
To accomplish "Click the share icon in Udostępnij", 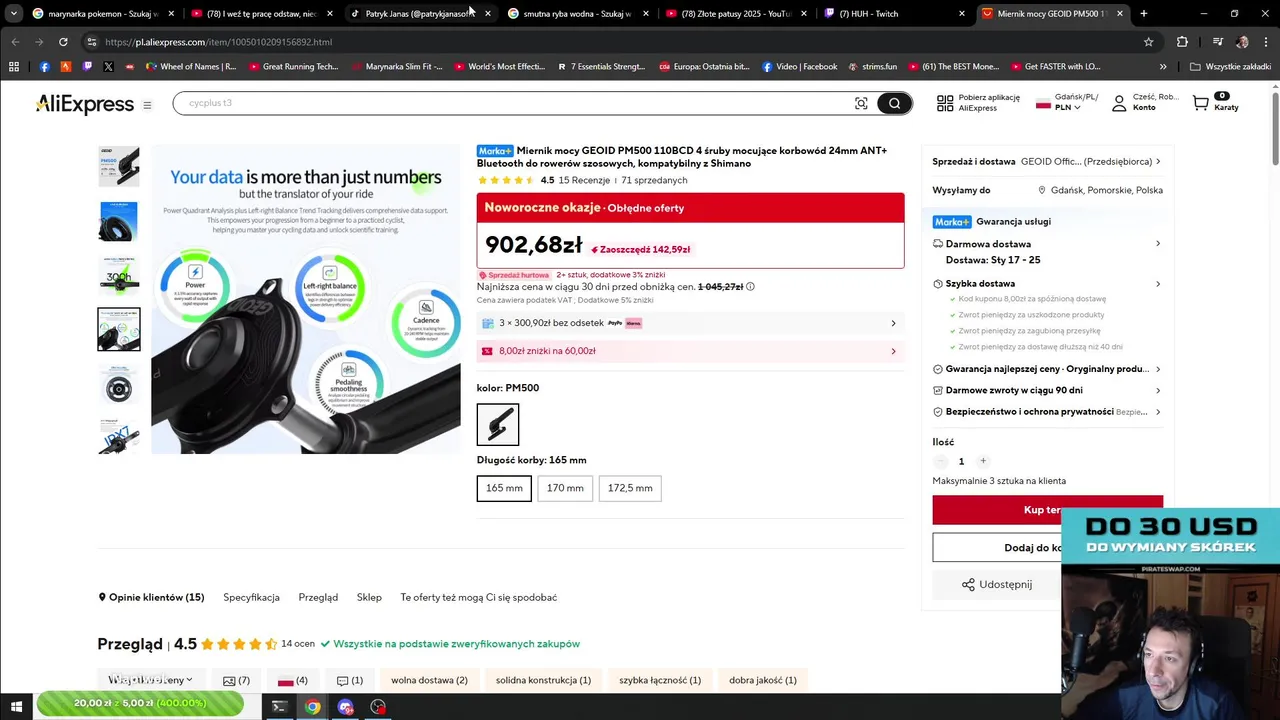I will click(968, 585).
